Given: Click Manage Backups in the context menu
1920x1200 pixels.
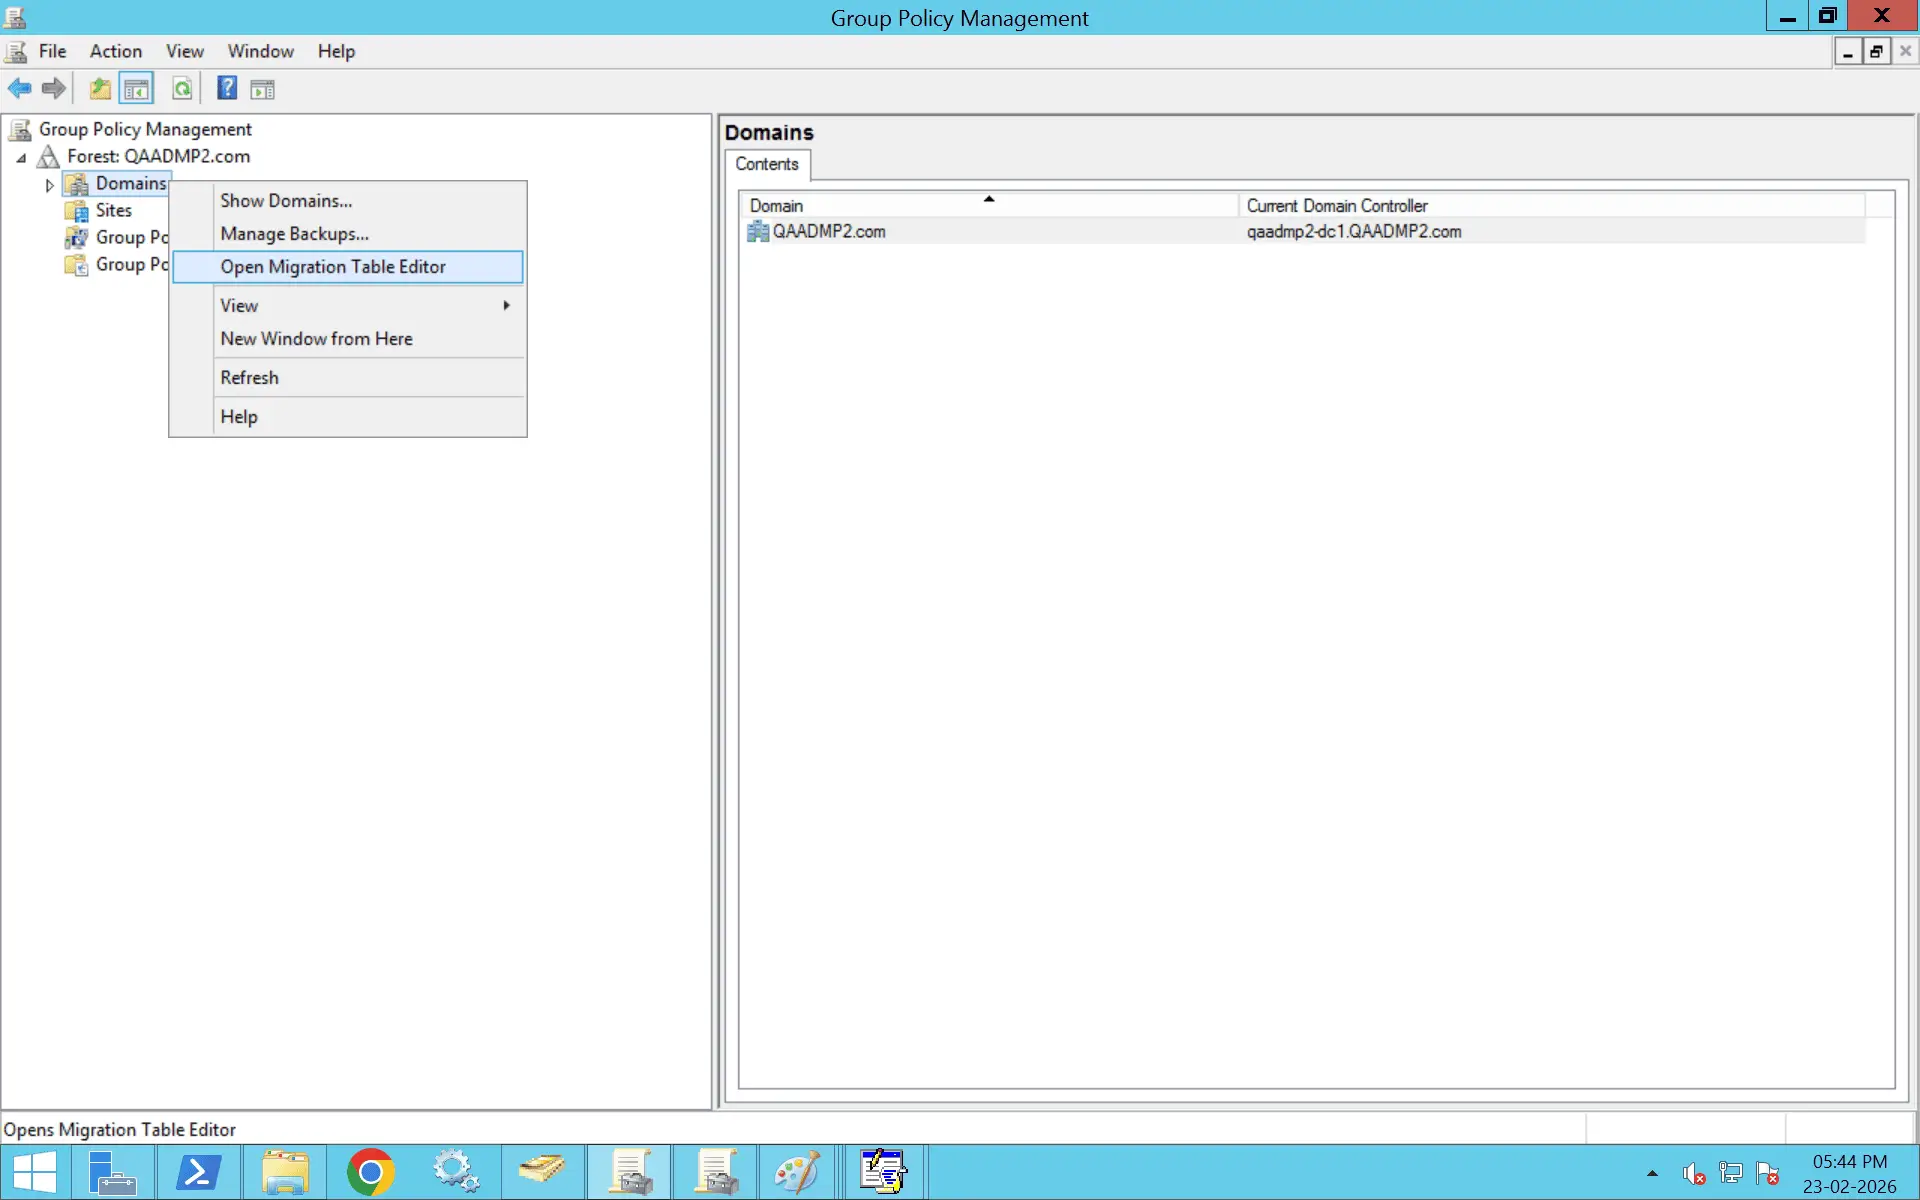Looking at the screenshot, I should [x=294, y=233].
